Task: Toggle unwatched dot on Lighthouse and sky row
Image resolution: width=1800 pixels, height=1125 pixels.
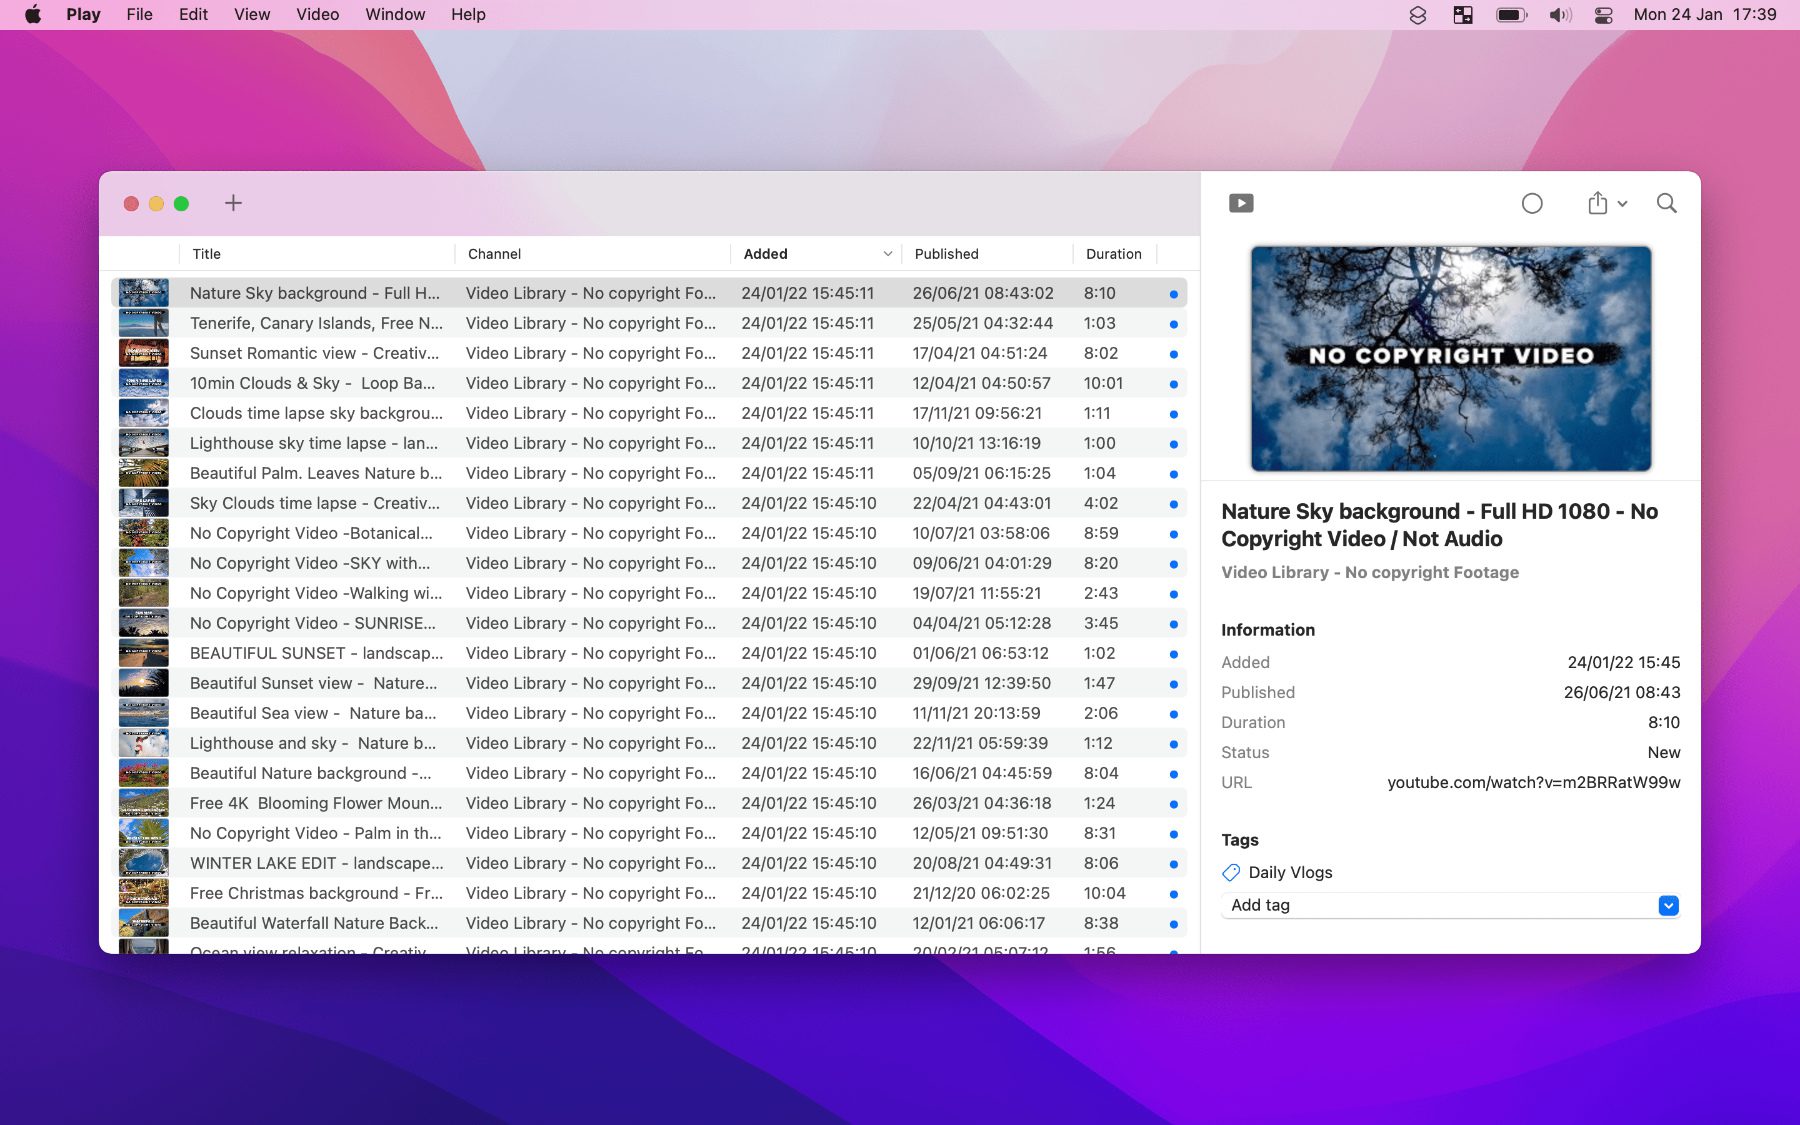Action: tap(1173, 744)
